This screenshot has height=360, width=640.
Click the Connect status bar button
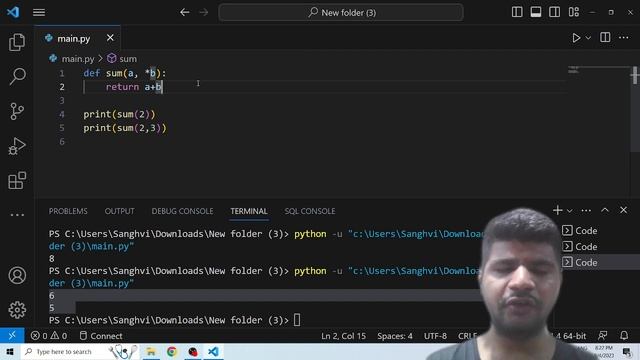(x=100, y=336)
